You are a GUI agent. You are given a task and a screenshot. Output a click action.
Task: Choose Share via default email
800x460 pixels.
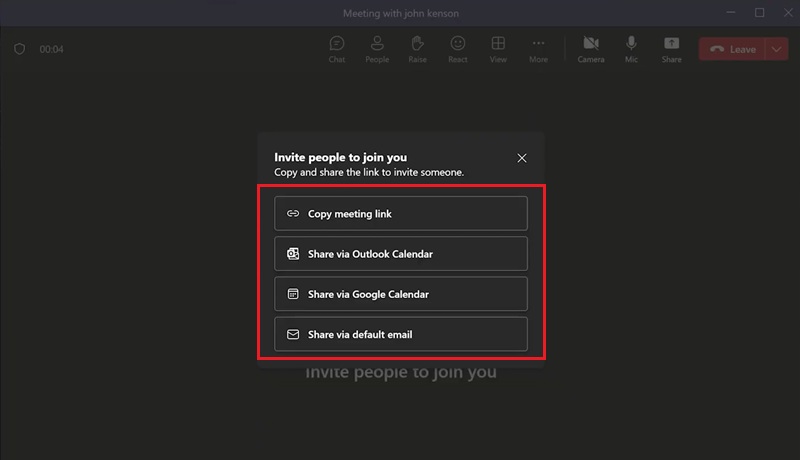pos(400,334)
